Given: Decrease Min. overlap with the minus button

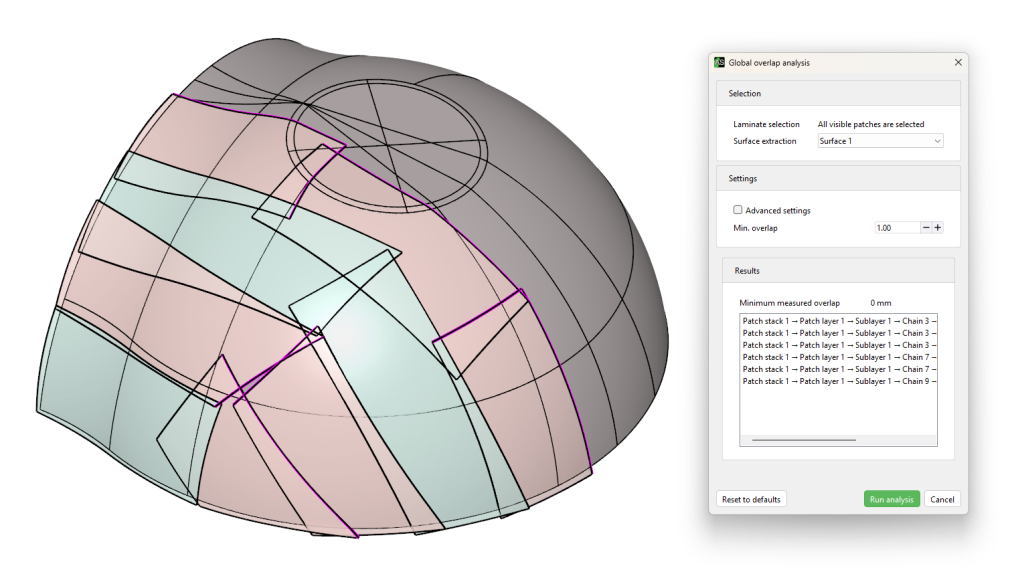Looking at the screenshot, I should [926, 228].
